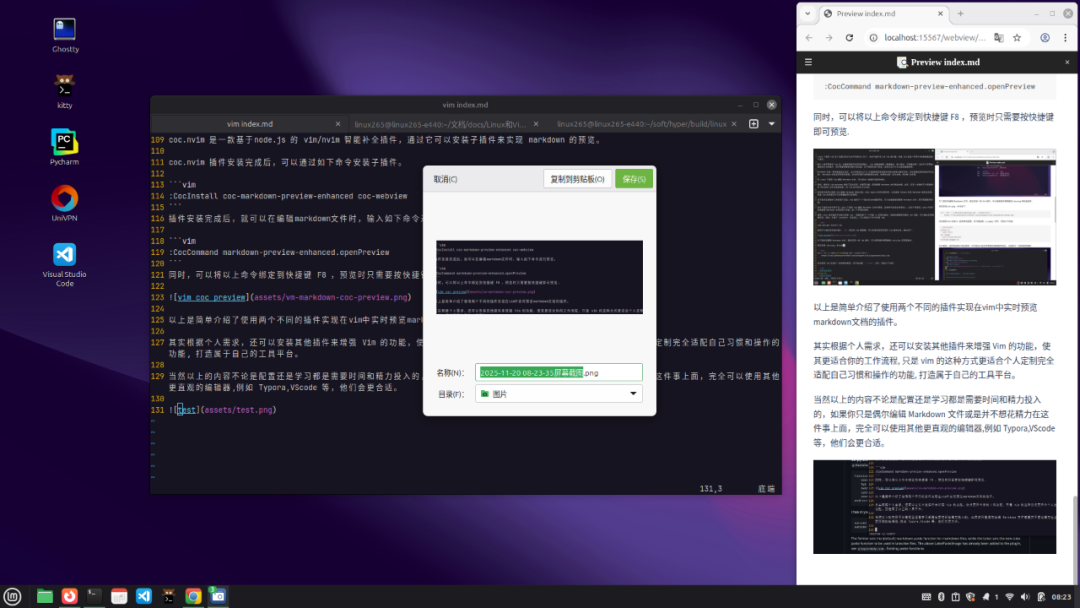
Task: Open the Bluetooth tray icon
Action: (x=942, y=597)
